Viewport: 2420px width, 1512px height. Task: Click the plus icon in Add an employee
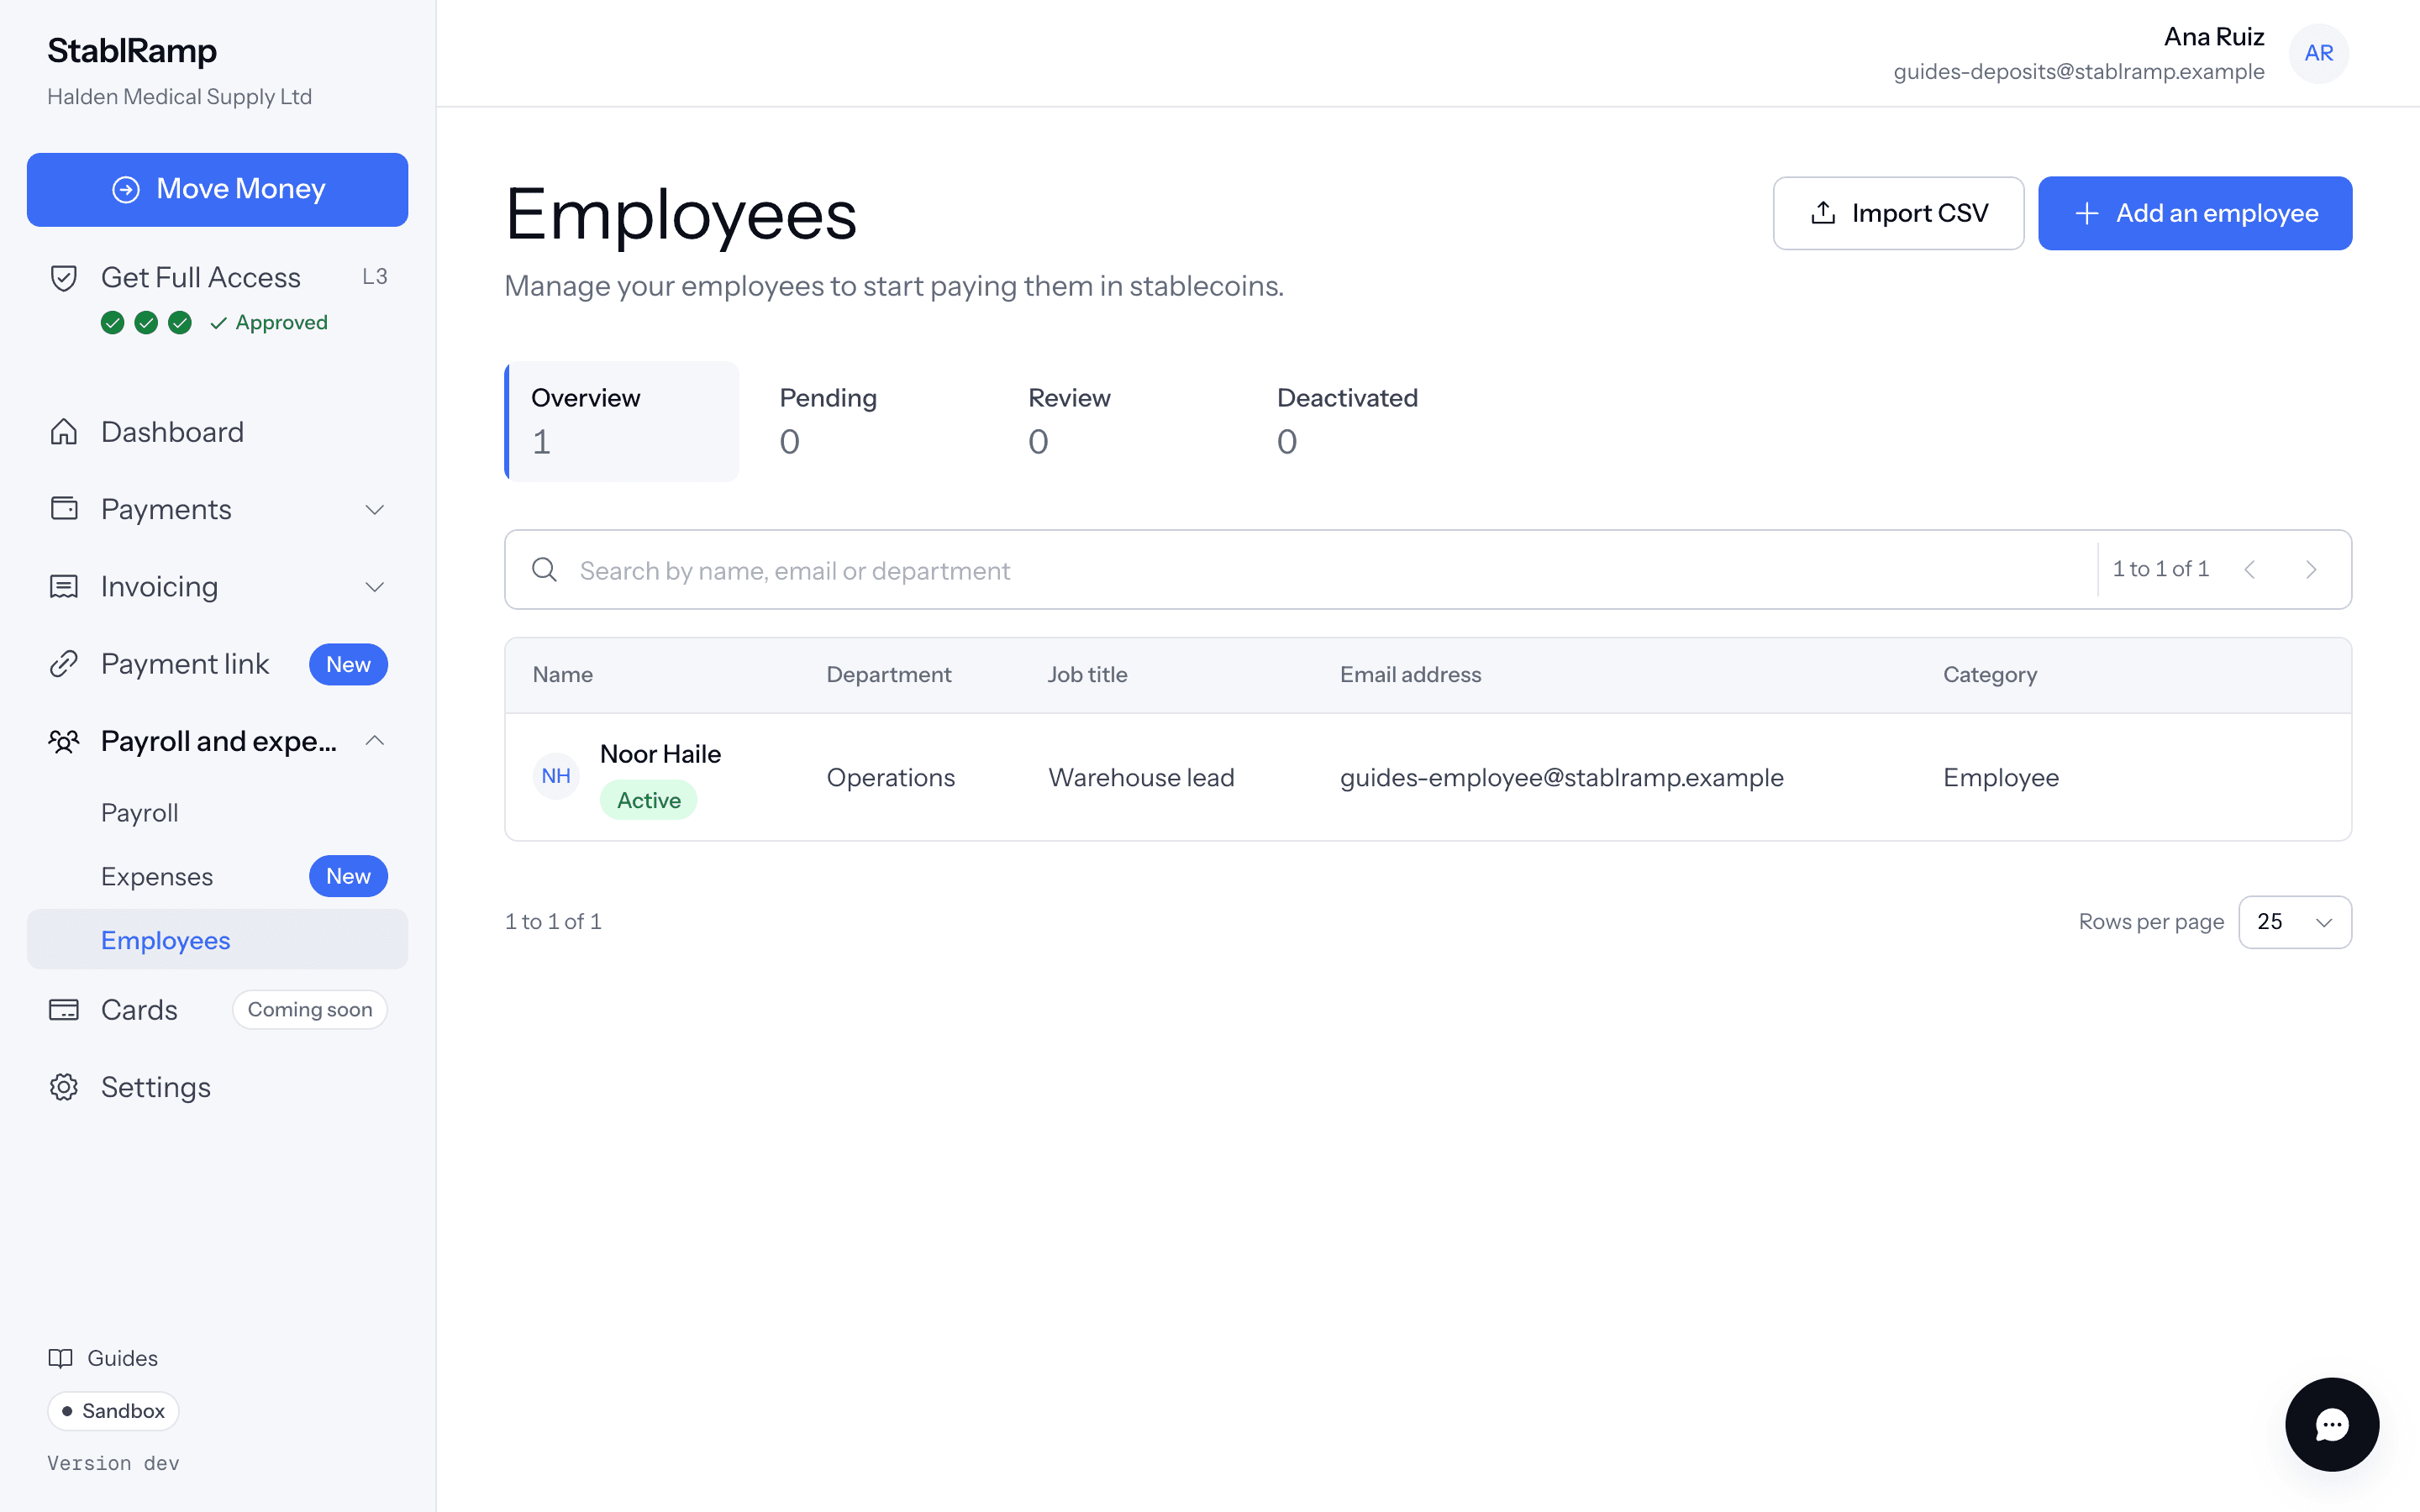pyautogui.click(x=2086, y=213)
